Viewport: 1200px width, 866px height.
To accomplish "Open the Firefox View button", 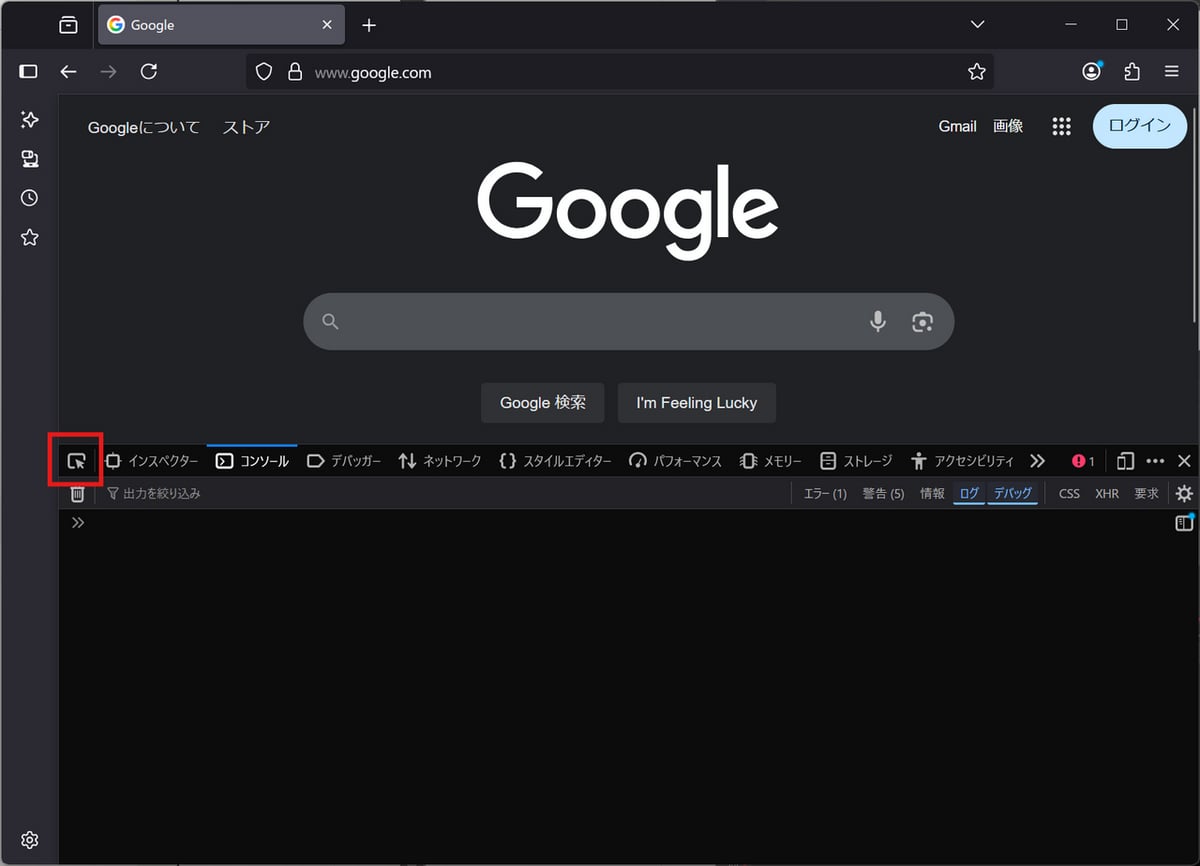I will [x=68, y=25].
